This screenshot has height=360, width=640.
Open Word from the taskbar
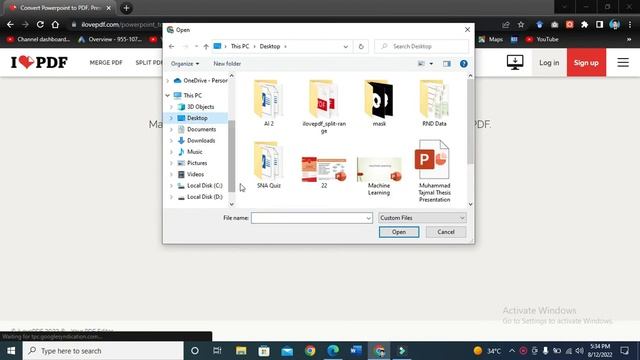356,351
